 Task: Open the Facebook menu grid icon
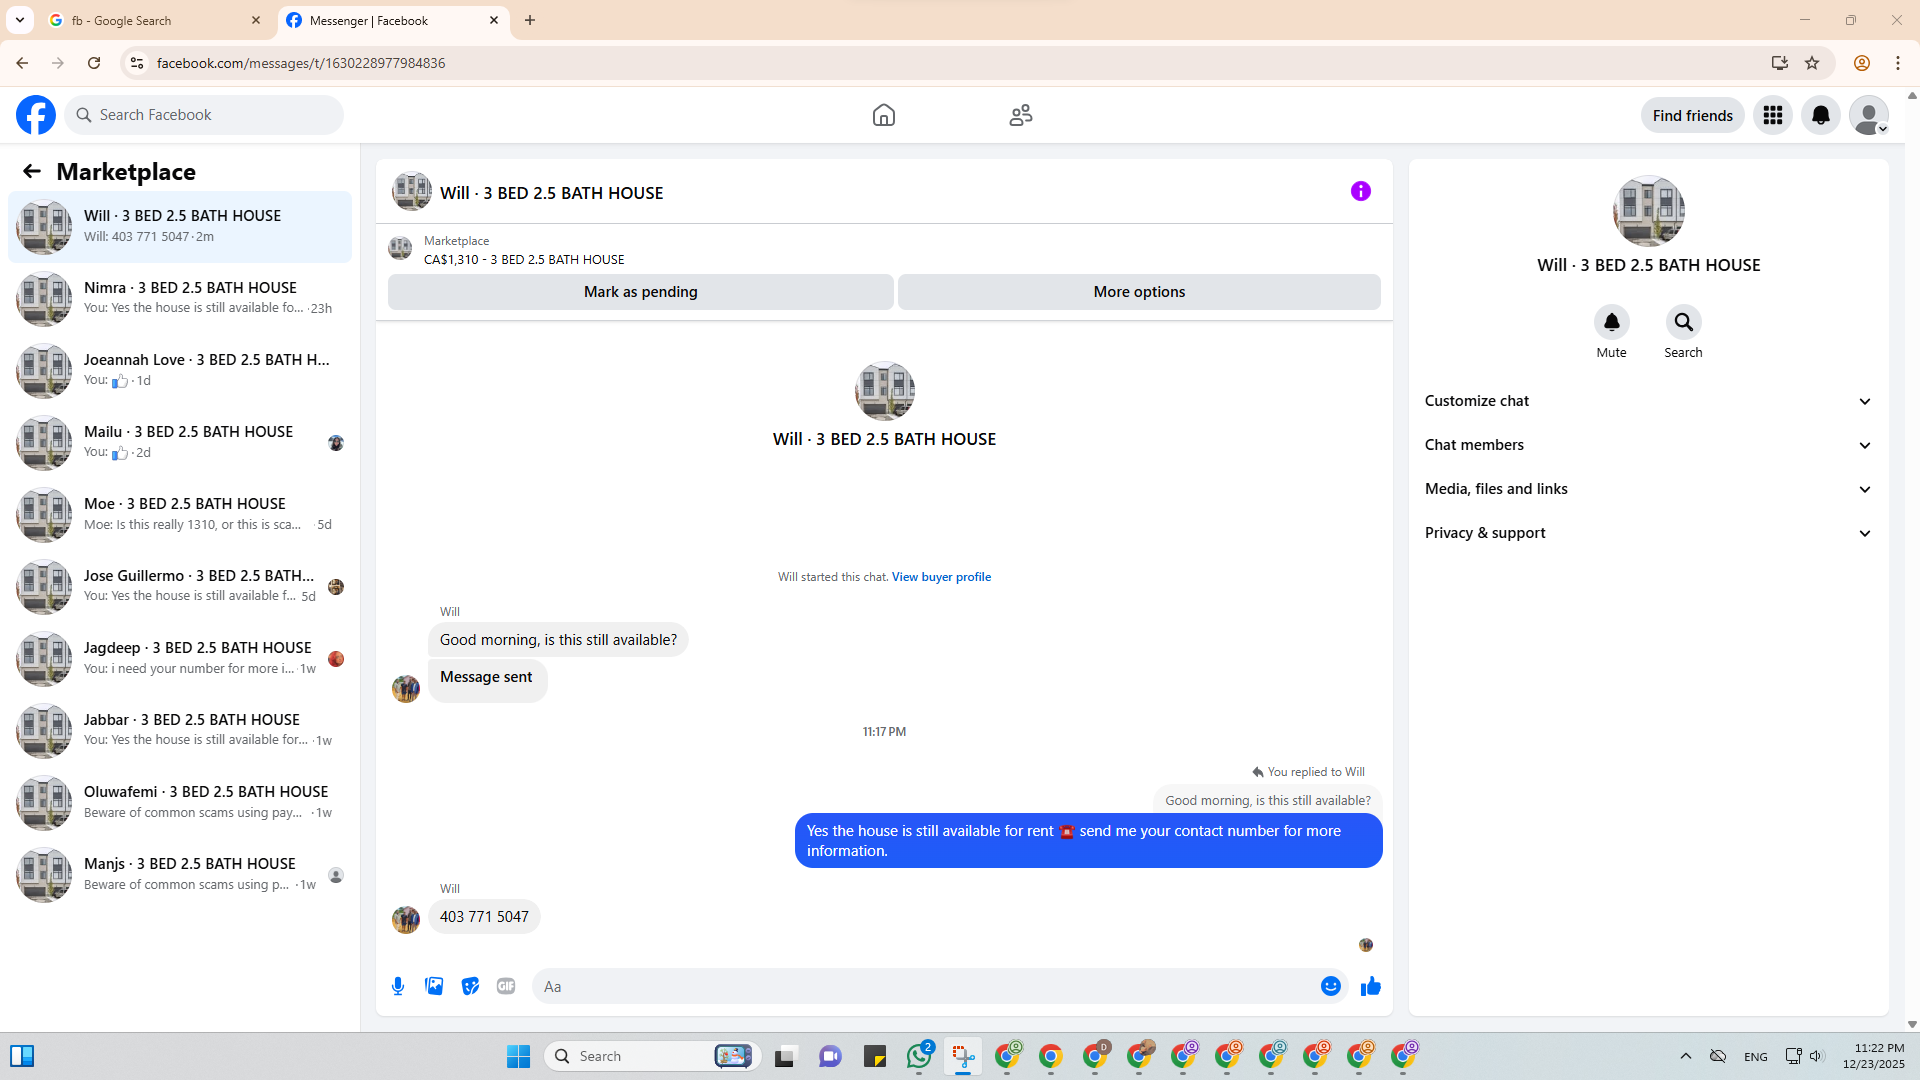click(x=1772, y=115)
